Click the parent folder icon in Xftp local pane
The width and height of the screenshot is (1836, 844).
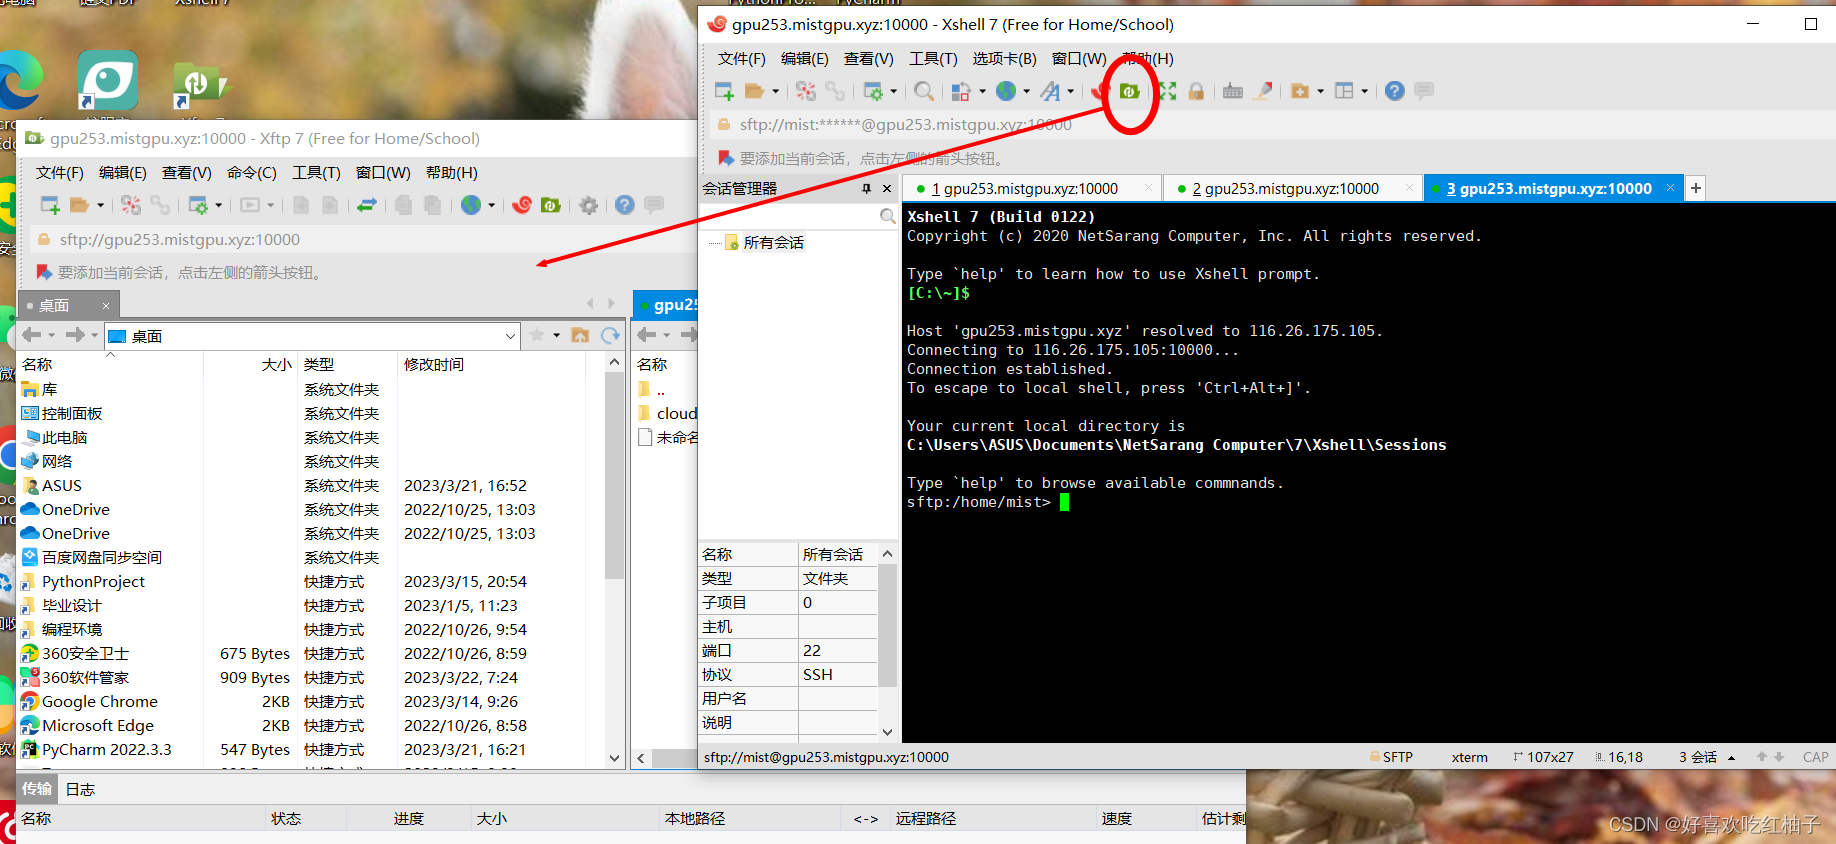(580, 335)
